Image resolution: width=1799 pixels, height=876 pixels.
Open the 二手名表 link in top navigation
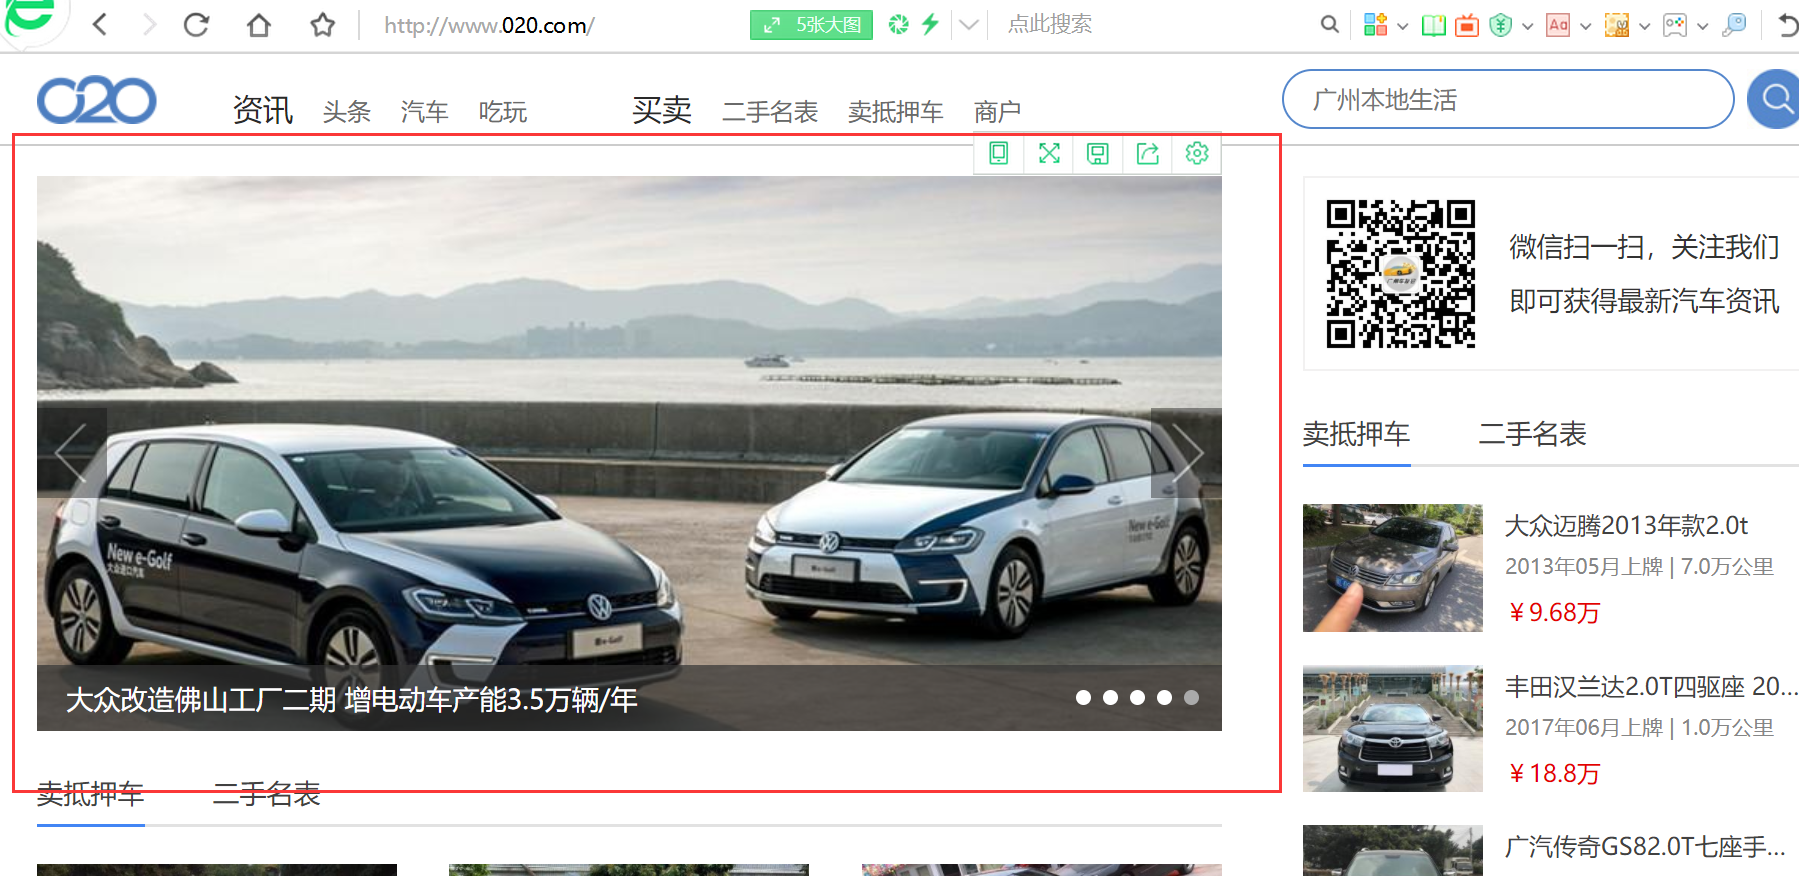[770, 112]
